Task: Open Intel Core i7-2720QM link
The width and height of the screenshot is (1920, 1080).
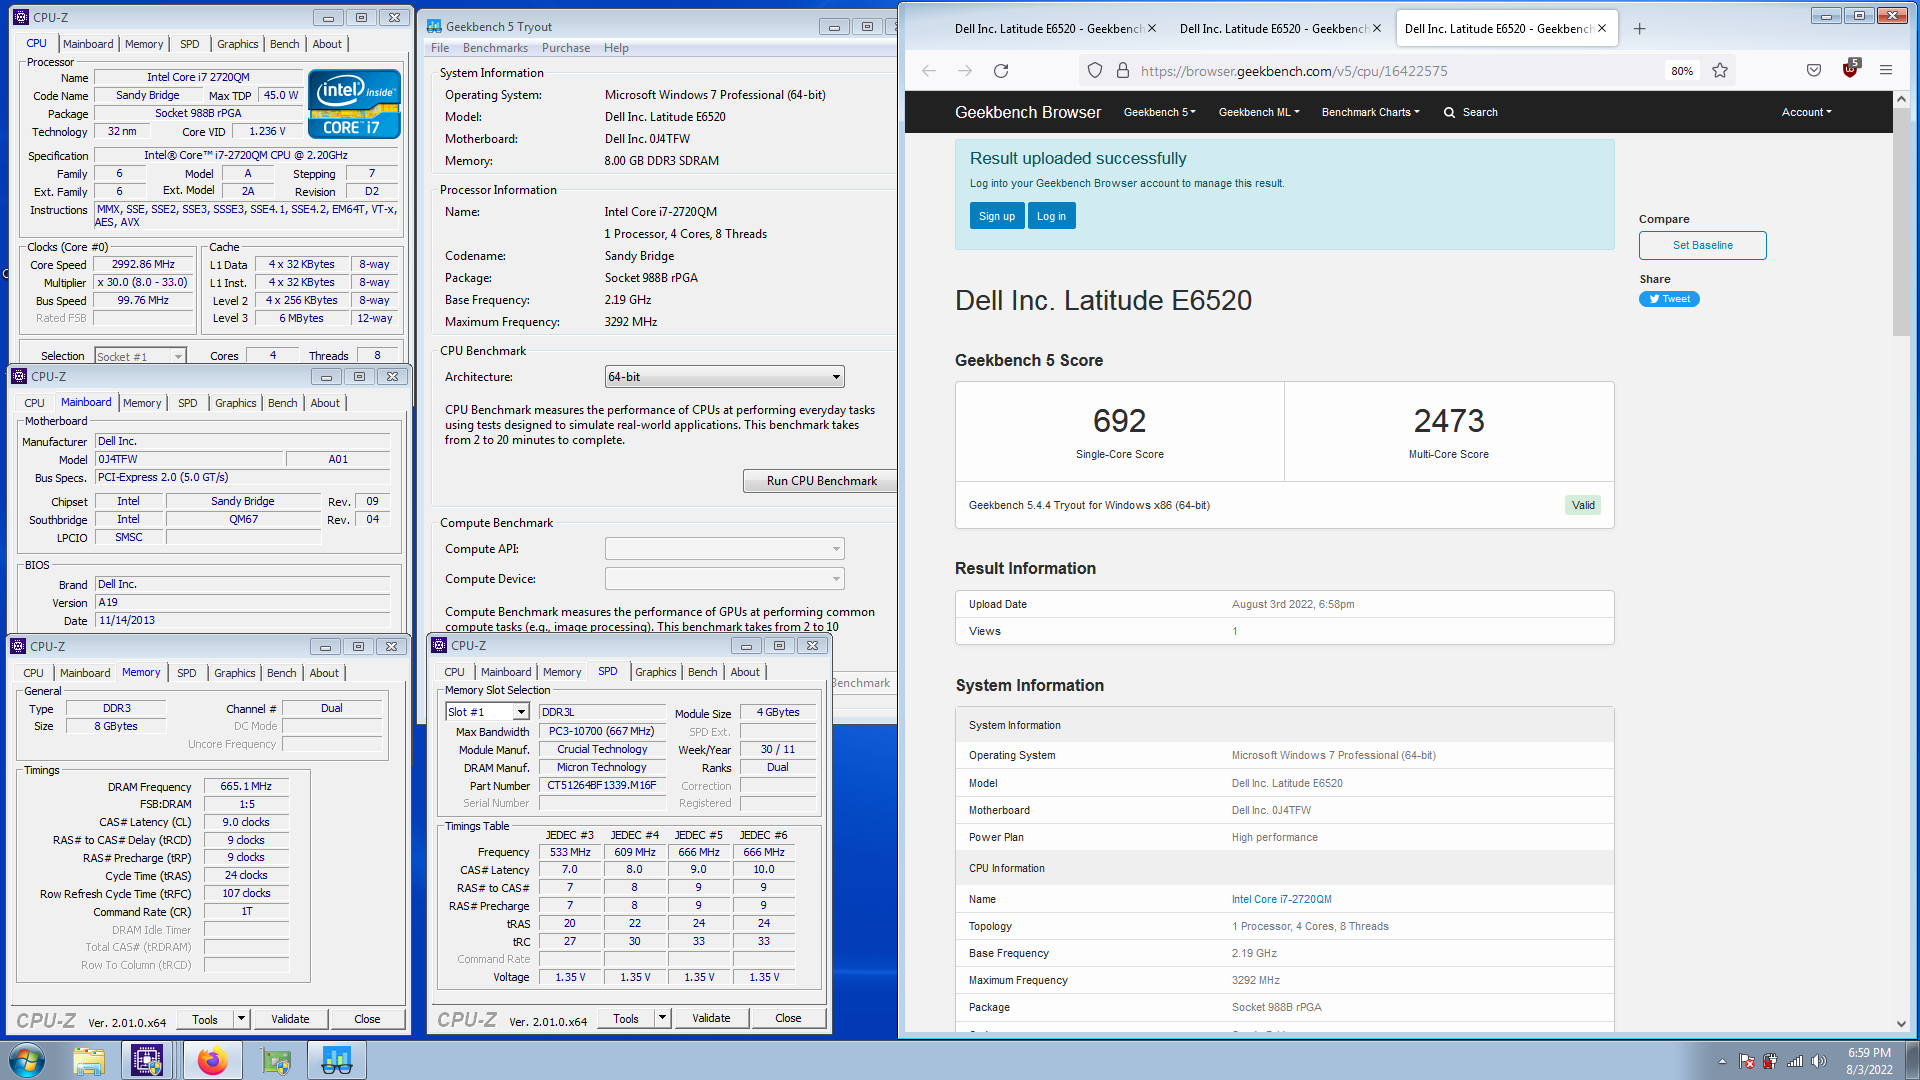Action: point(1281,899)
